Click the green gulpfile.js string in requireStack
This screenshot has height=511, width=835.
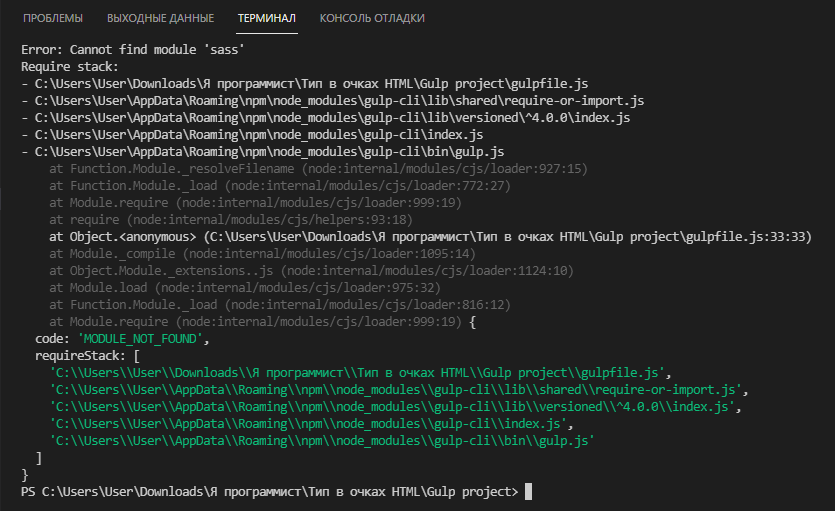(x=357, y=373)
